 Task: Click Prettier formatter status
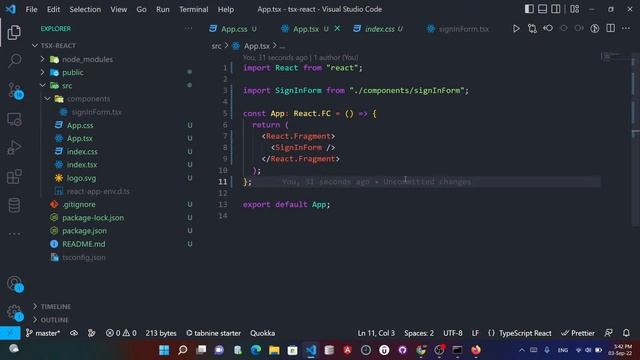coord(578,333)
